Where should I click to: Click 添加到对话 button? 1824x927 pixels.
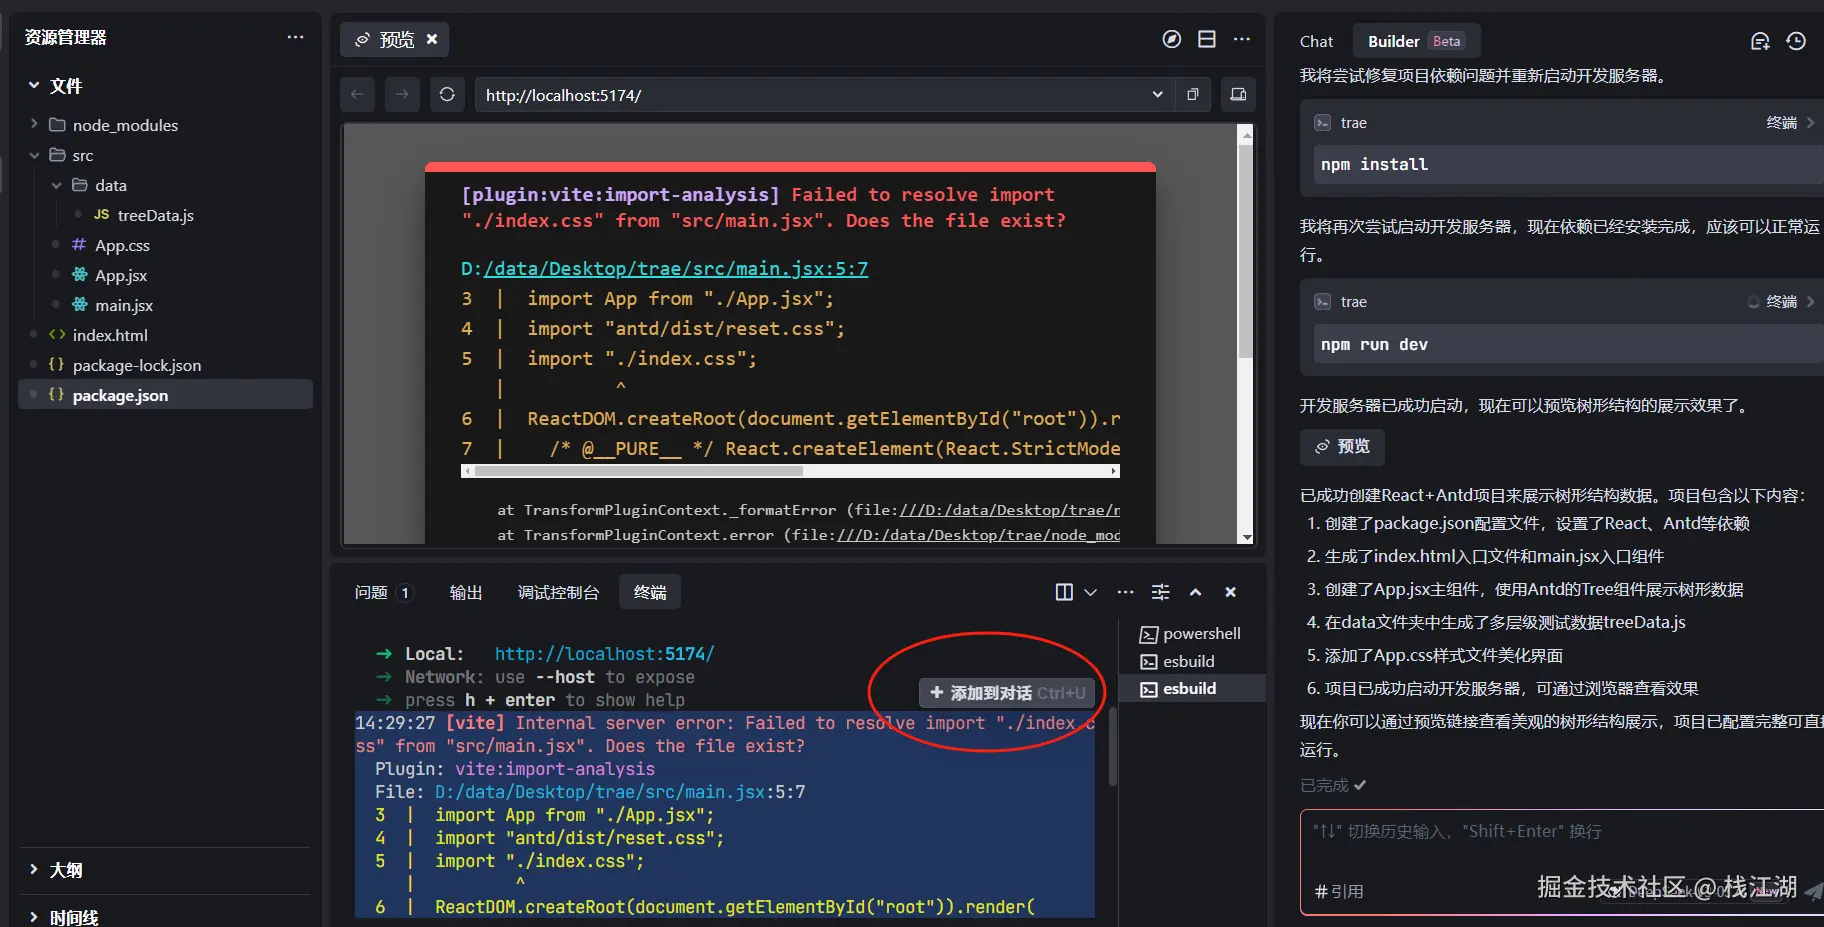pyautogui.click(x=1007, y=693)
